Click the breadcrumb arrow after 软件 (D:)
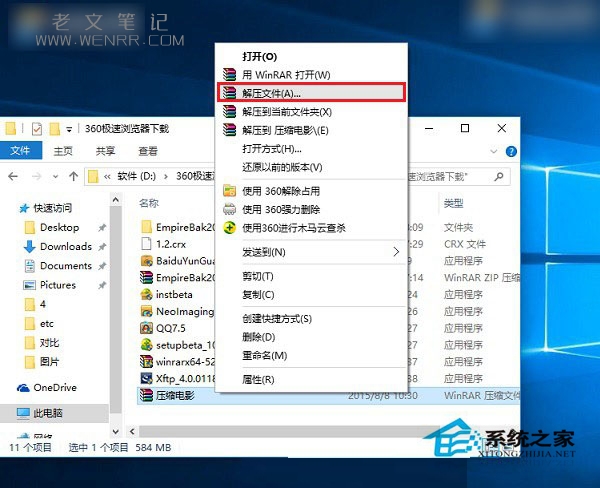The image size is (600, 488). click(x=166, y=176)
